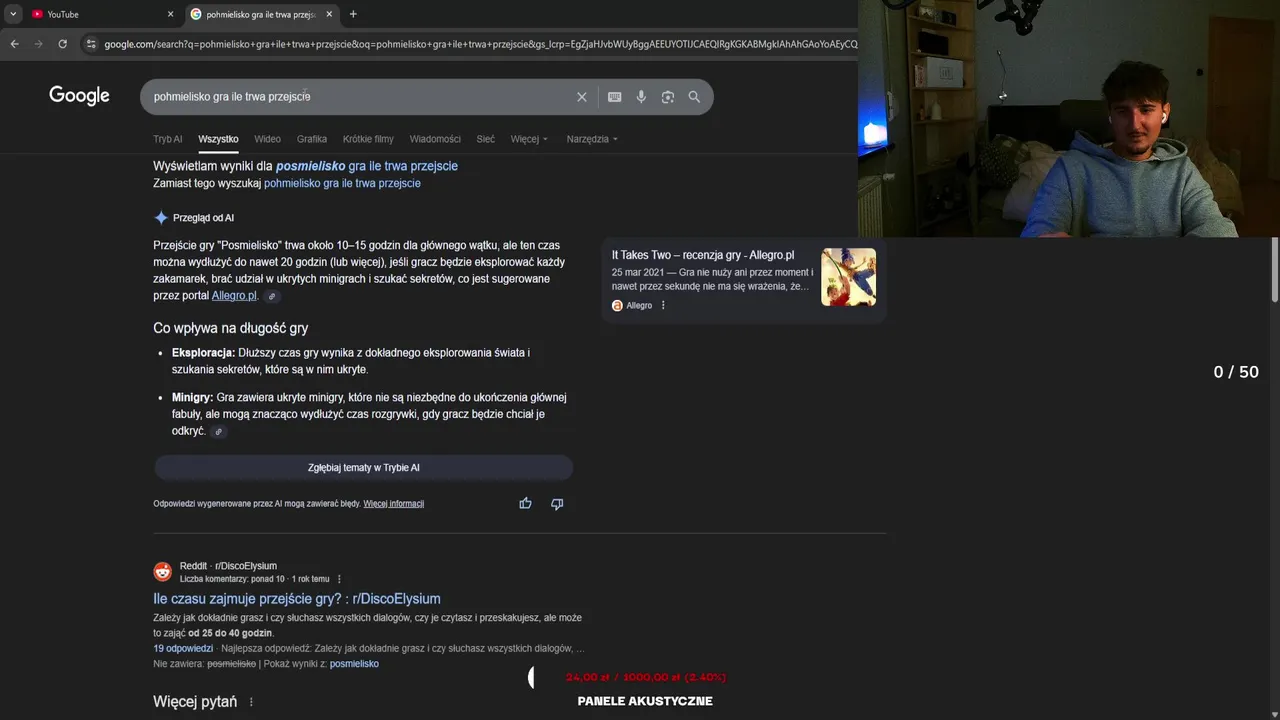Click Zgłębiaj tematy w Trybie AI button
Image resolution: width=1280 pixels, height=720 pixels.
(x=363, y=467)
